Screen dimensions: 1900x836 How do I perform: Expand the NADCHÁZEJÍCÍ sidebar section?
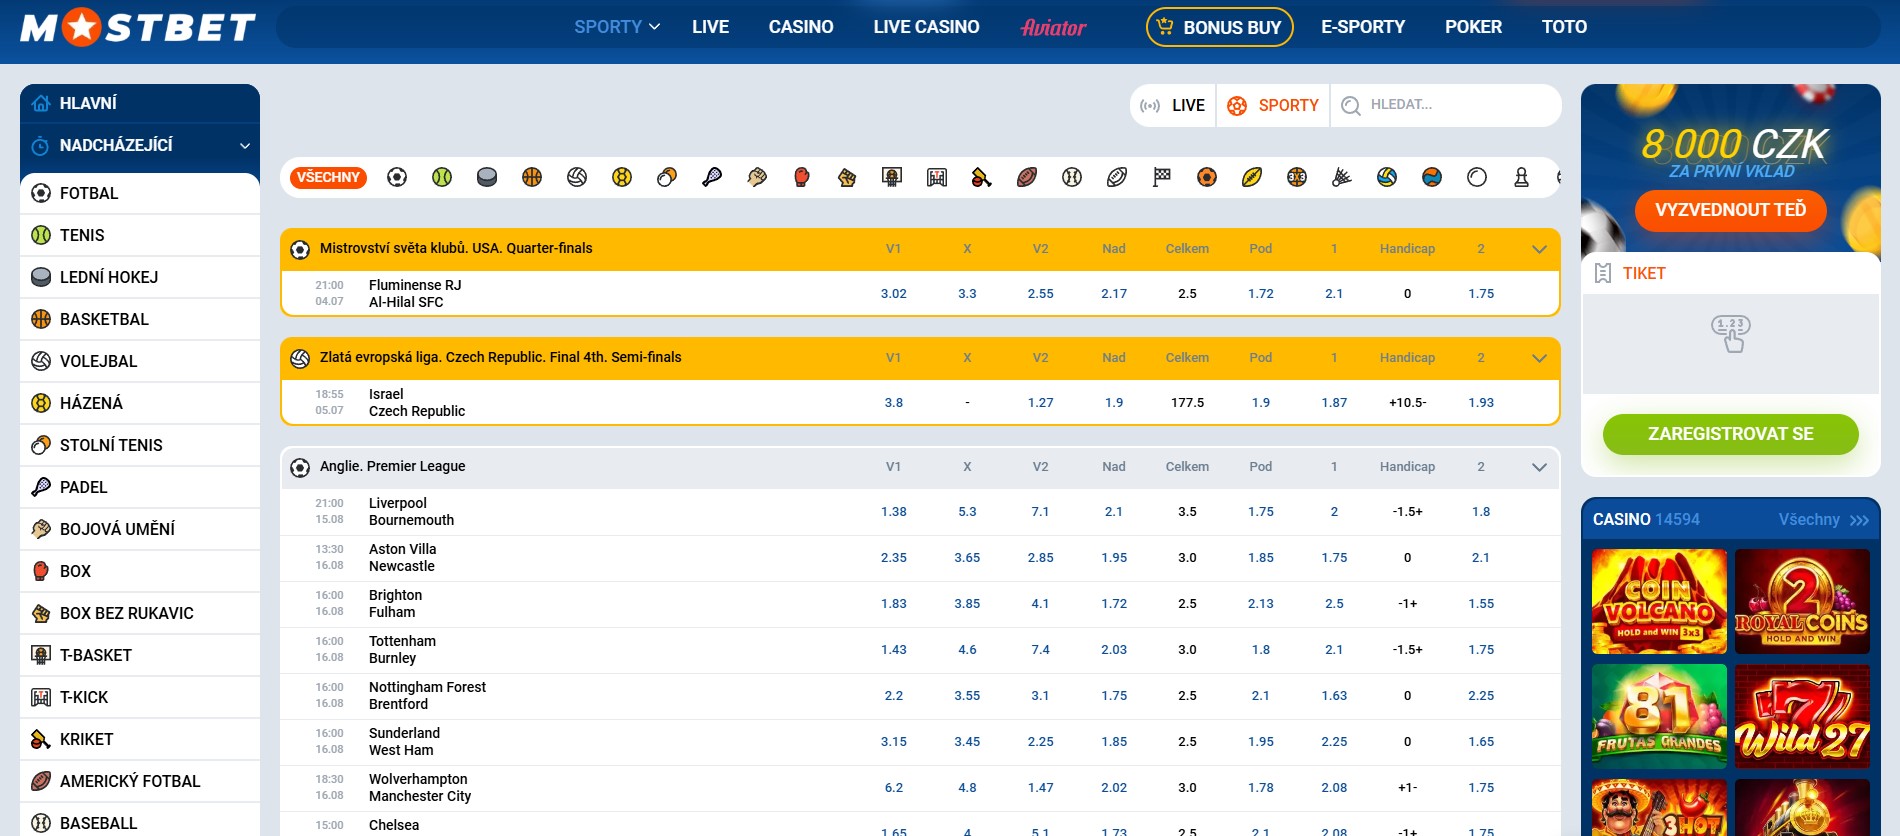pyautogui.click(x=140, y=145)
